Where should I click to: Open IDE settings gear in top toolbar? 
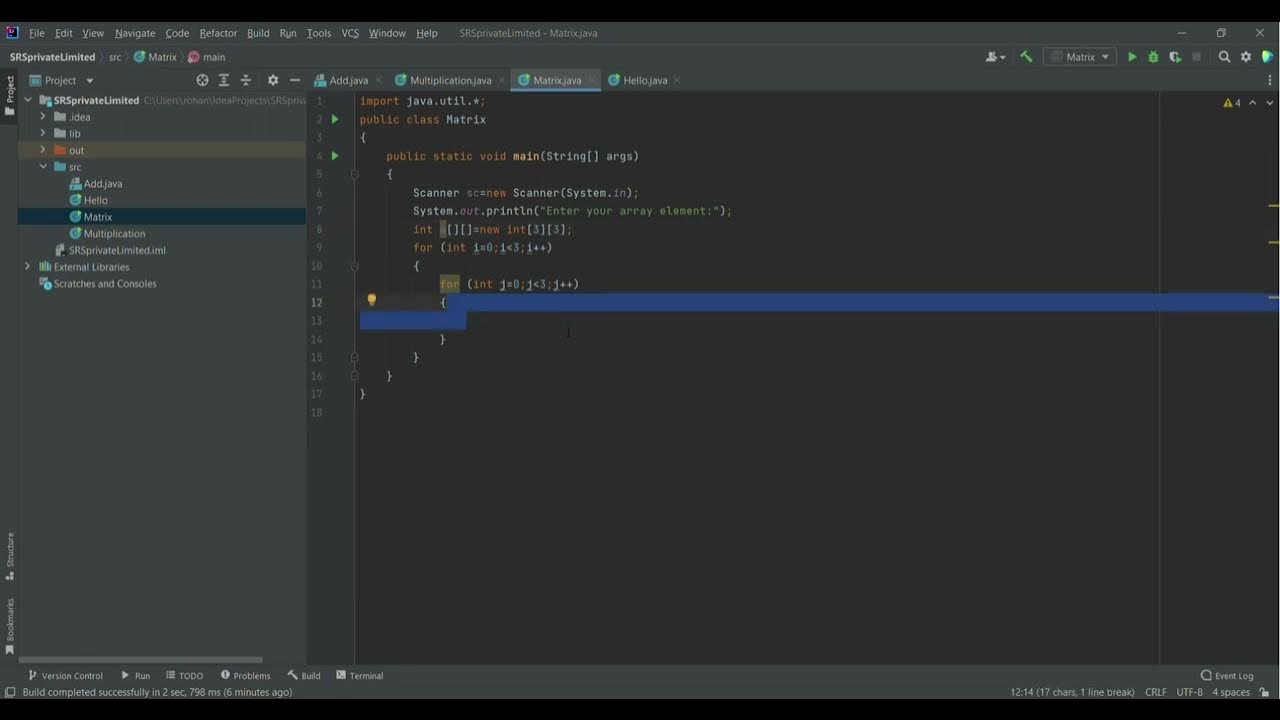click(x=1246, y=57)
